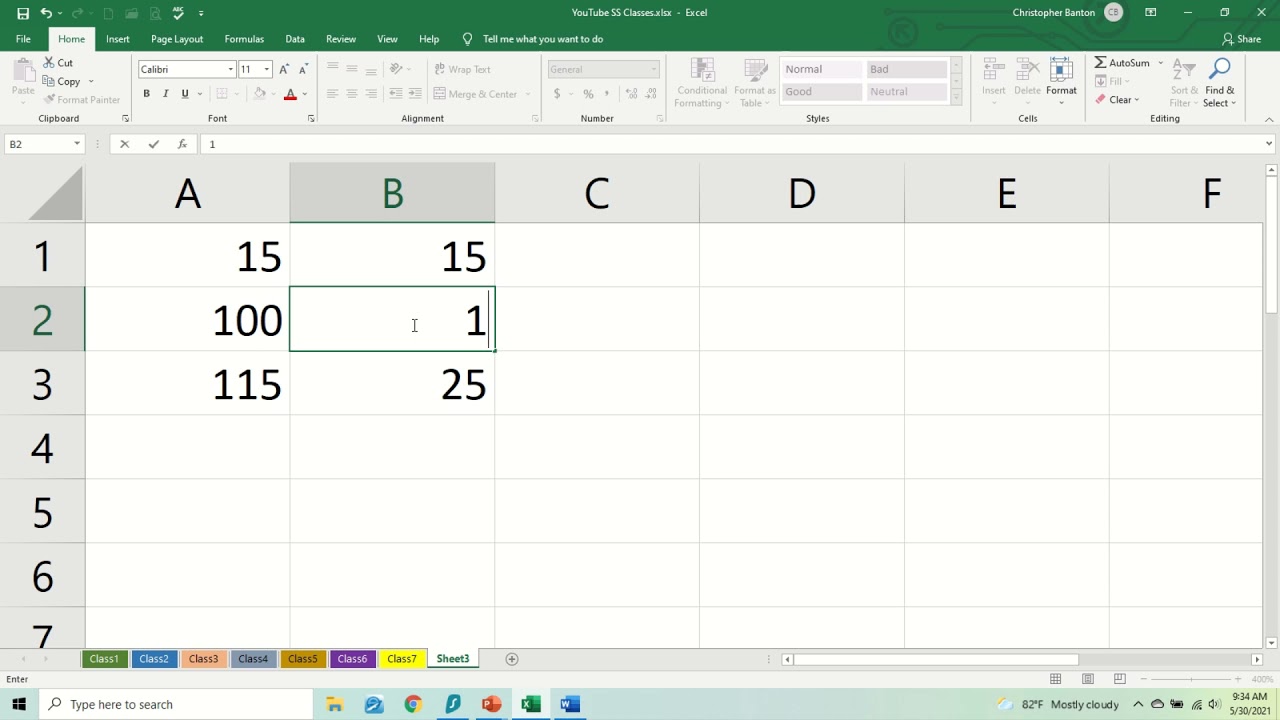Switch to Page Break Preview in status bar

1120,679
